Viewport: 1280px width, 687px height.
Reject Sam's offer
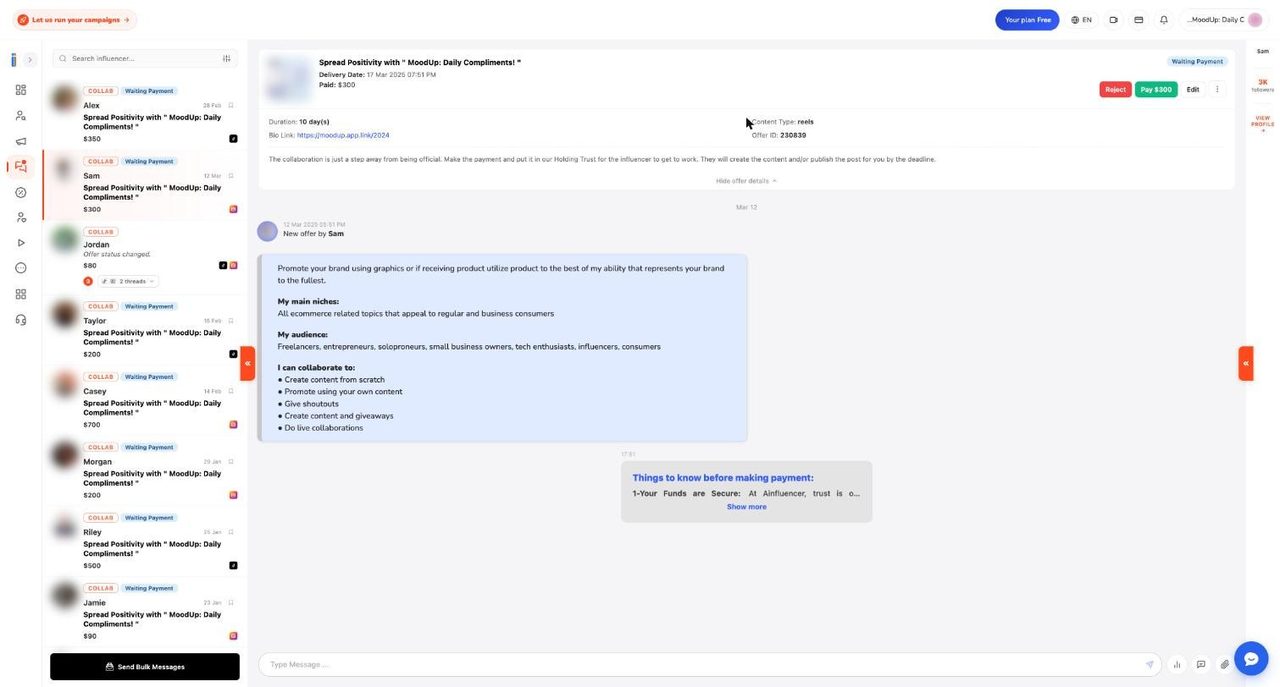pos(1116,89)
